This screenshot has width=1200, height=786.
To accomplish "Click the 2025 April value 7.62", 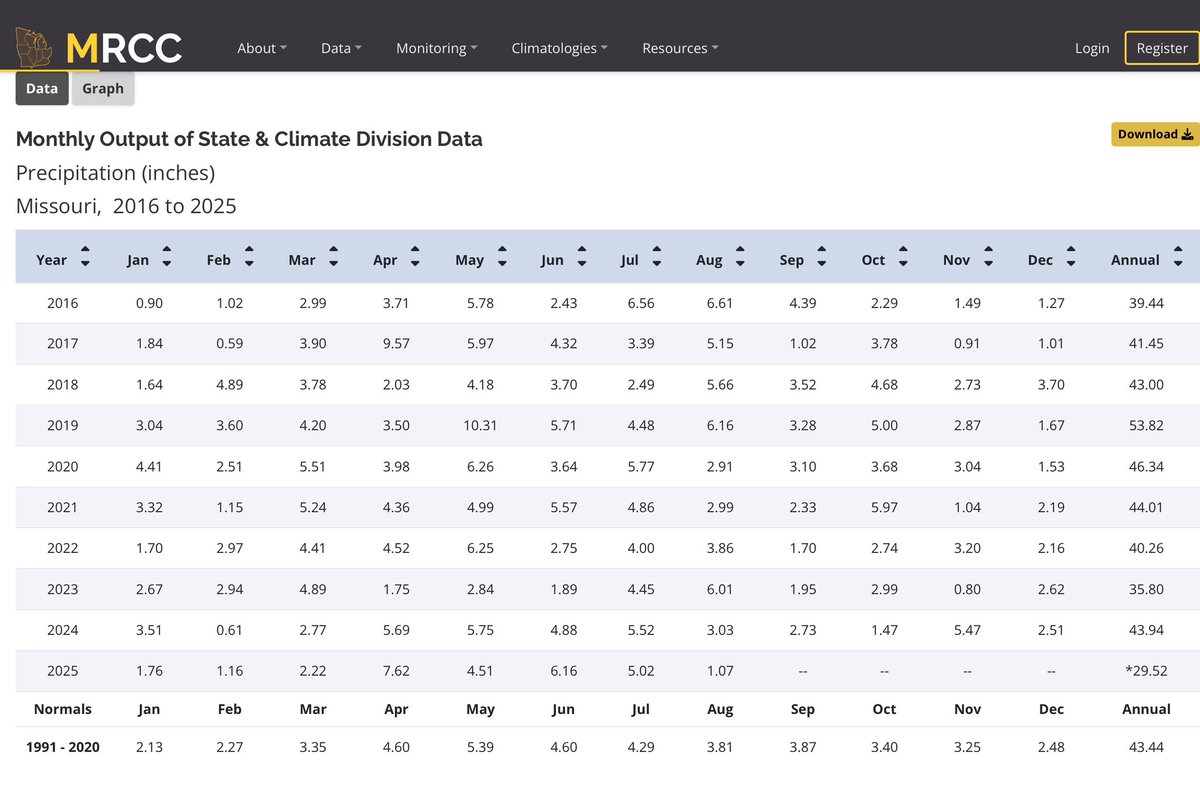I will pyautogui.click(x=396, y=671).
